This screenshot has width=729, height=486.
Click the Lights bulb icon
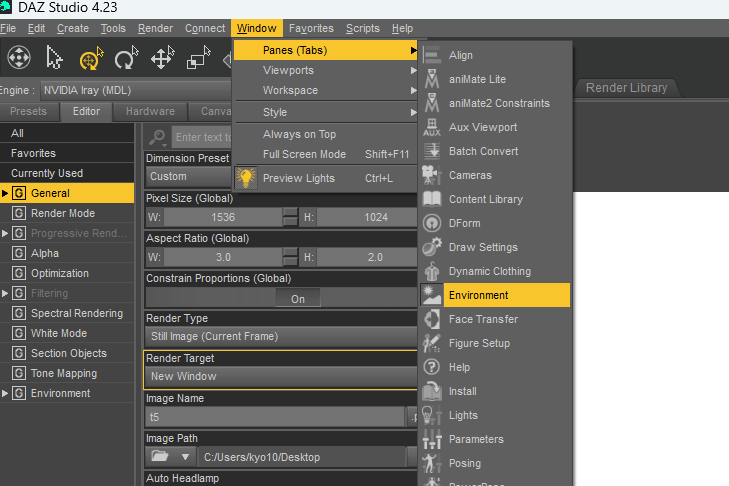tap(432, 415)
